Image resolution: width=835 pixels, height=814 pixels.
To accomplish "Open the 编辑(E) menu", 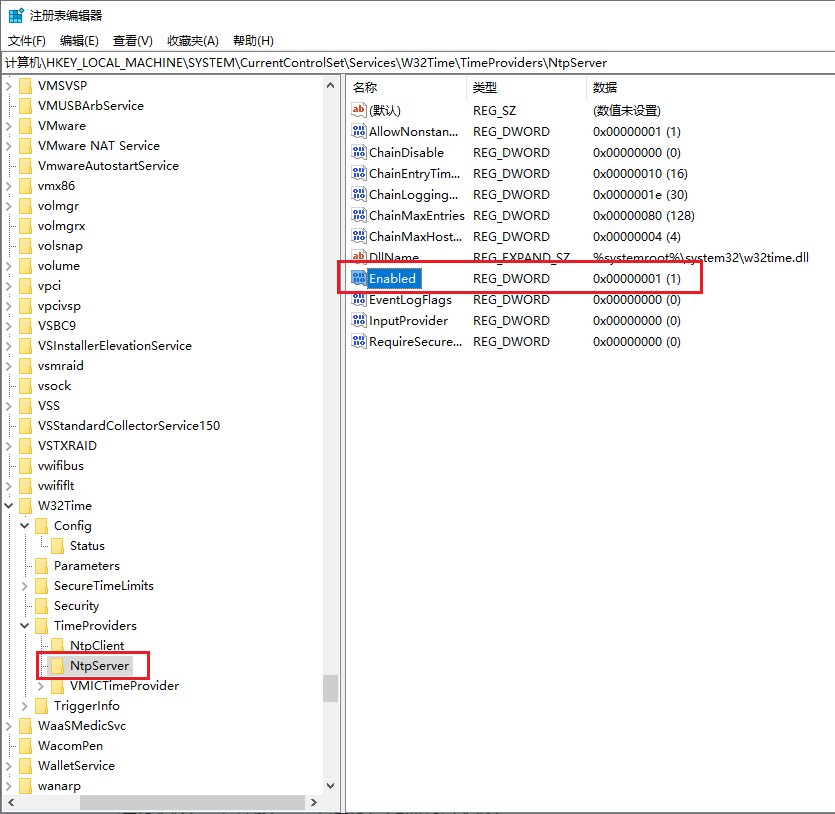I will point(79,41).
